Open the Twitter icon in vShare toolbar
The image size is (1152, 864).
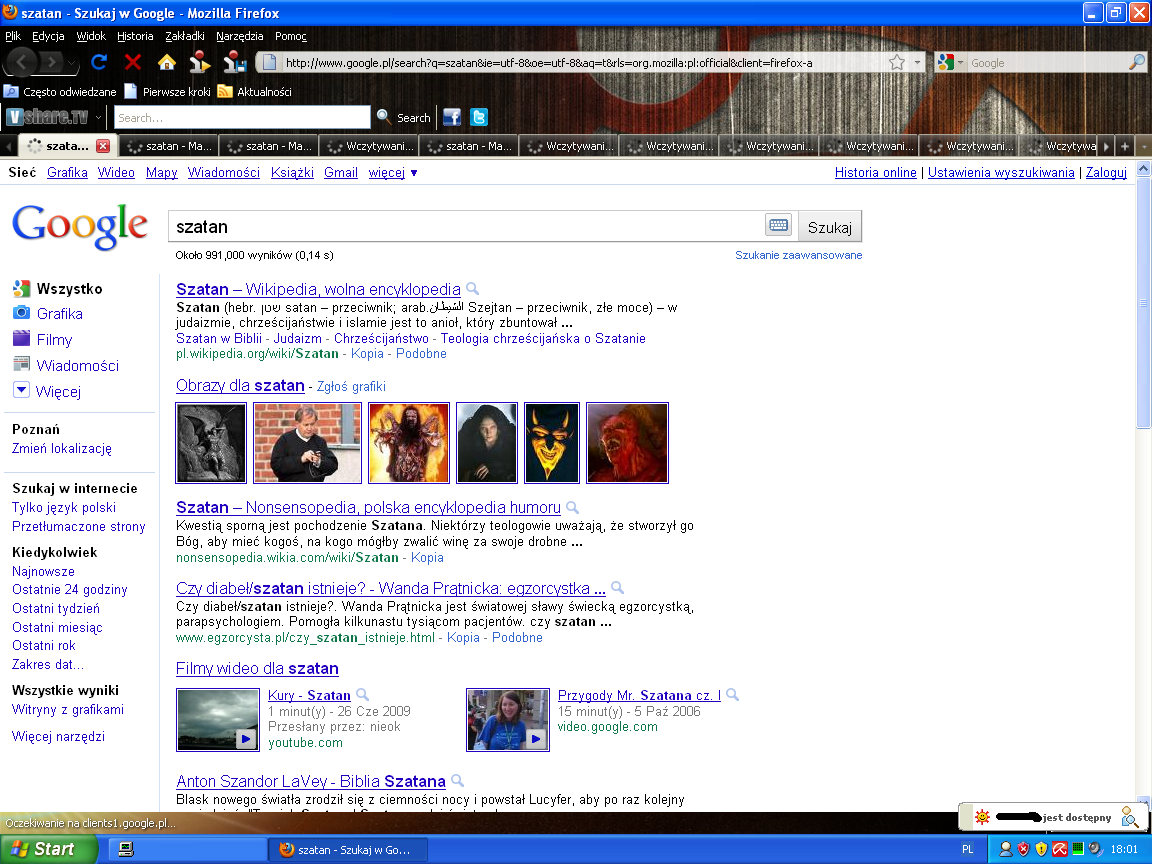(x=479, y=117)
